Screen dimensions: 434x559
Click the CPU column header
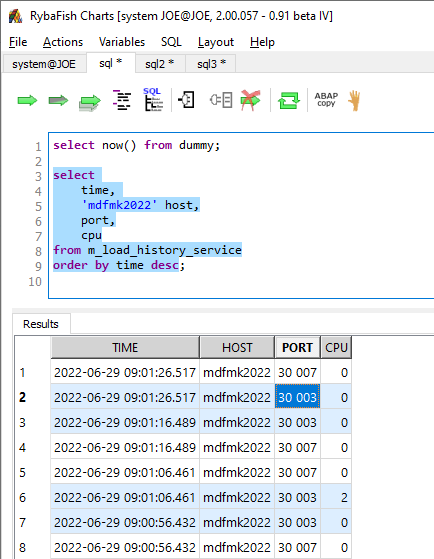(x=336, y=347)
